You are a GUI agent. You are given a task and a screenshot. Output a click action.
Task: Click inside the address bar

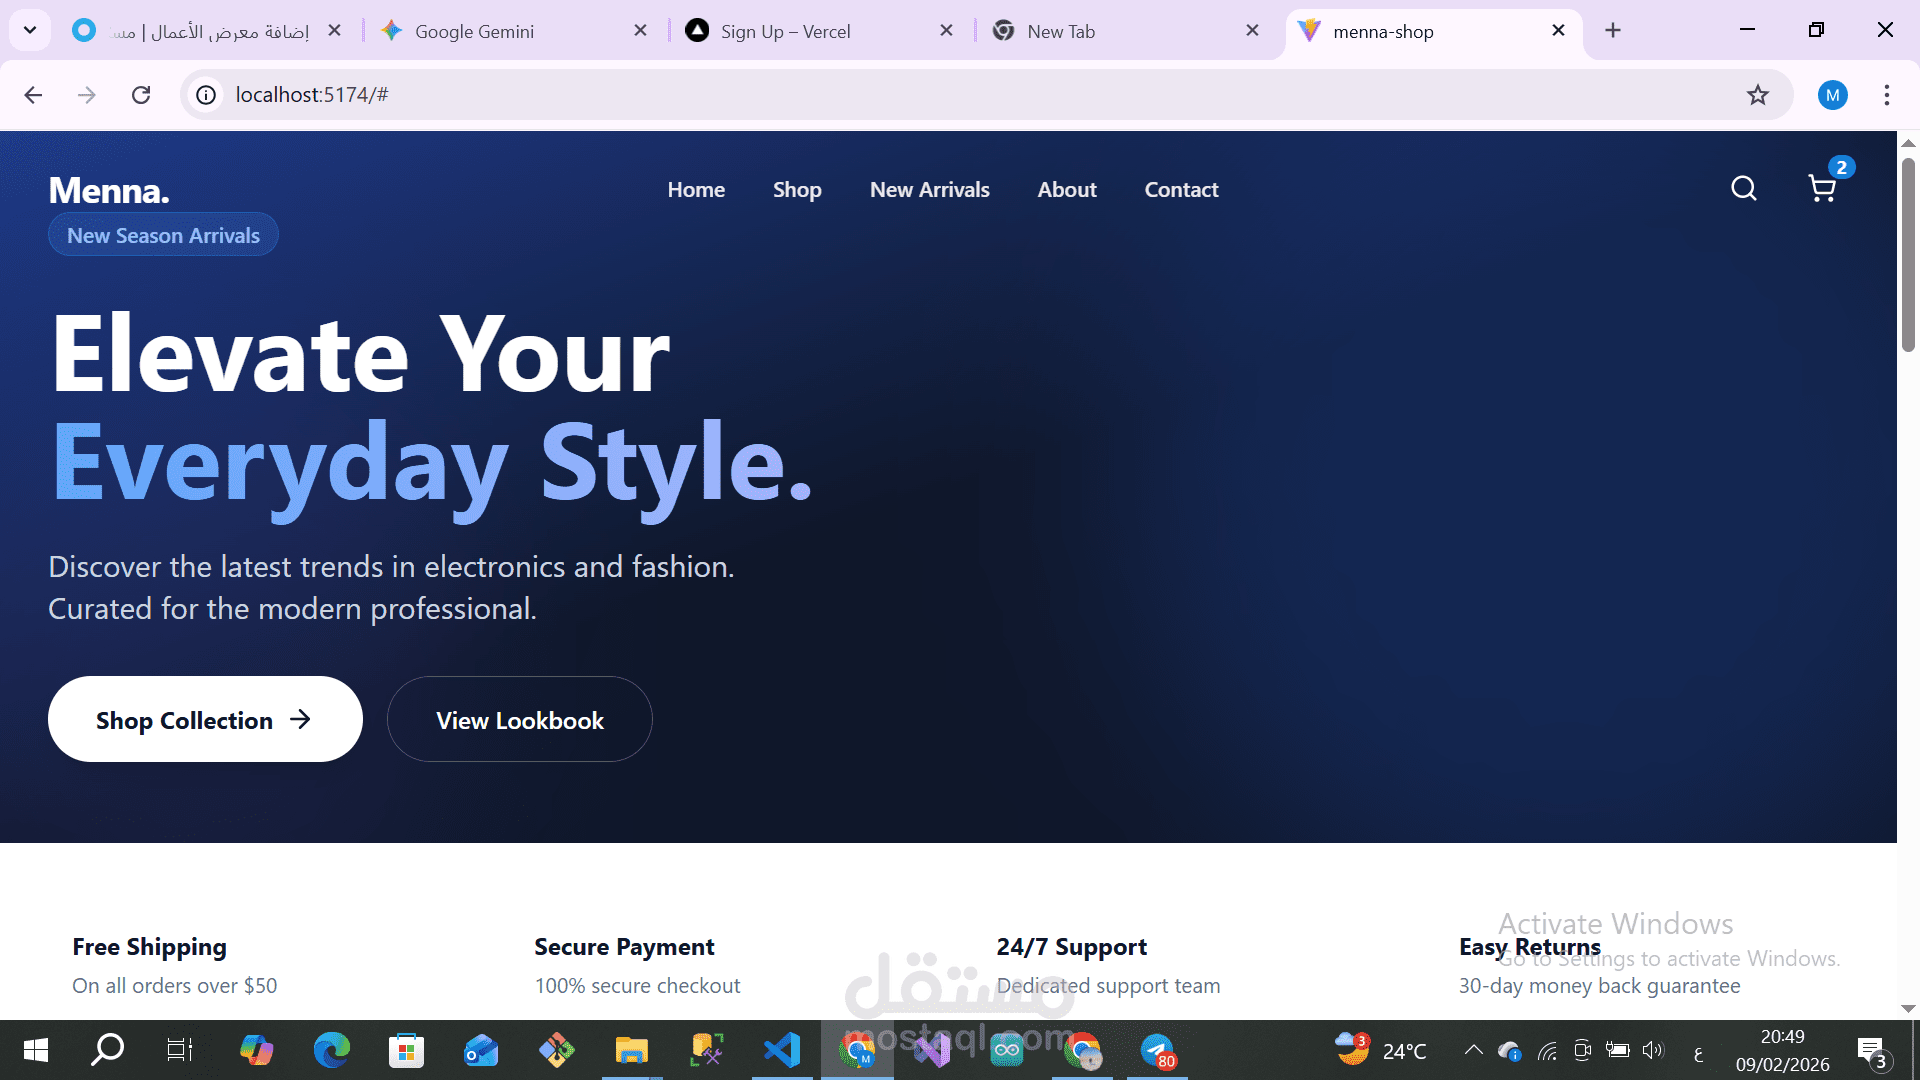(x=600, y=95)
